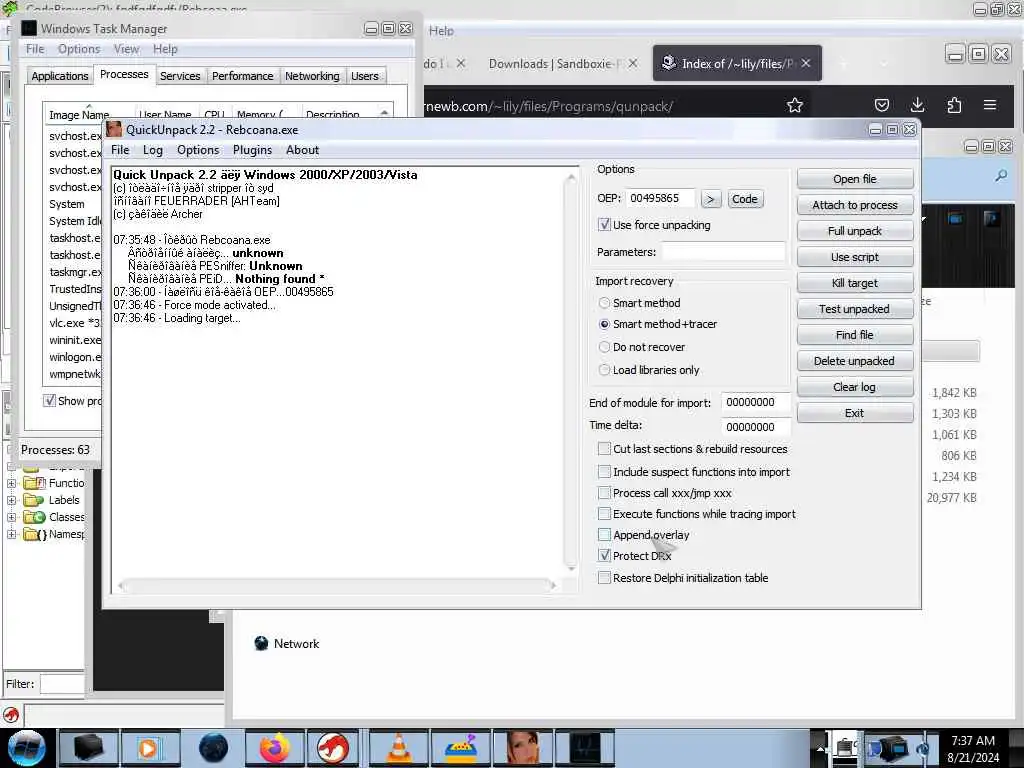The height and width of the screenshot is (768, 1024).
Task: Click search magnifier icon in right window
Action: 1000,176
